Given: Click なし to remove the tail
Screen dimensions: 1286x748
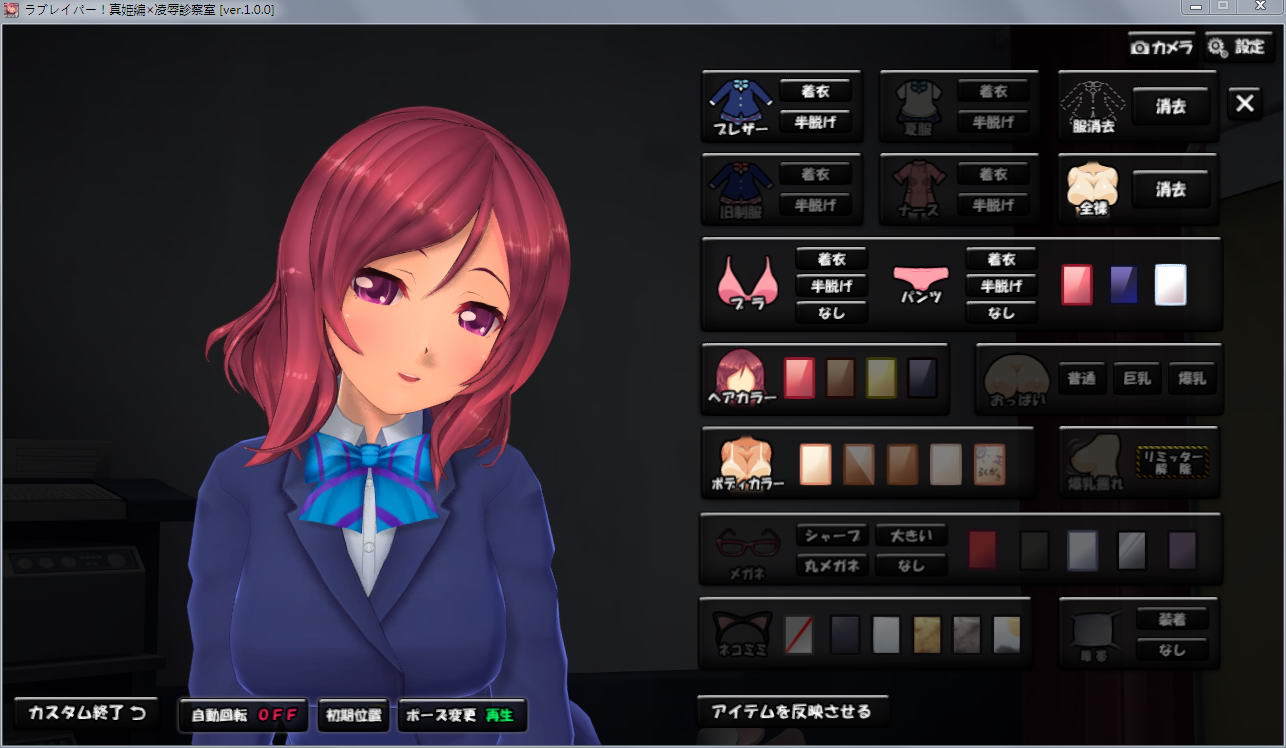Looking at the screenshot, I should [1172, 649].
